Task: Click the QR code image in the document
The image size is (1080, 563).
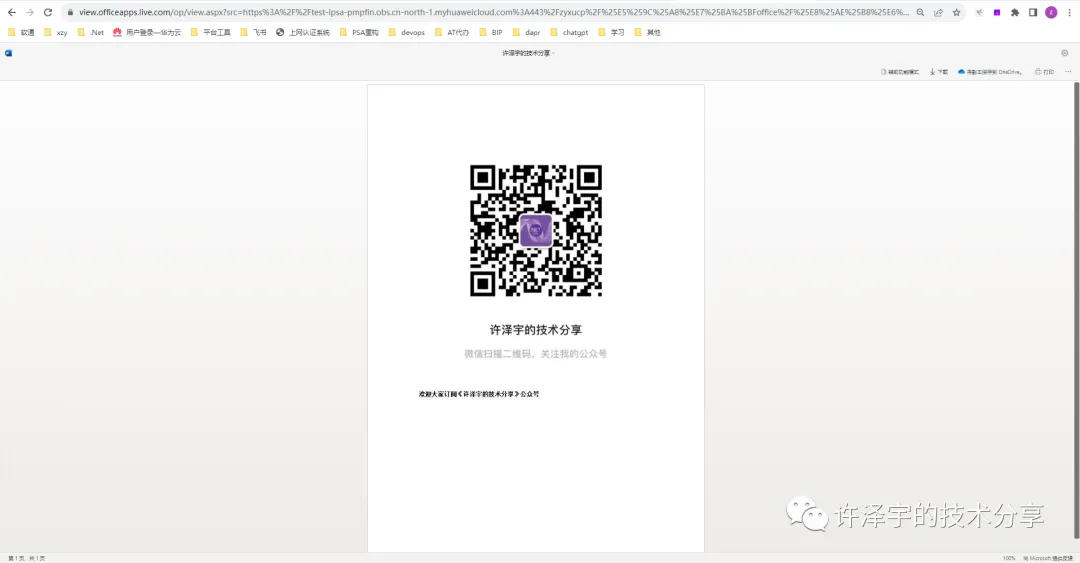Action: click(536, 231)
